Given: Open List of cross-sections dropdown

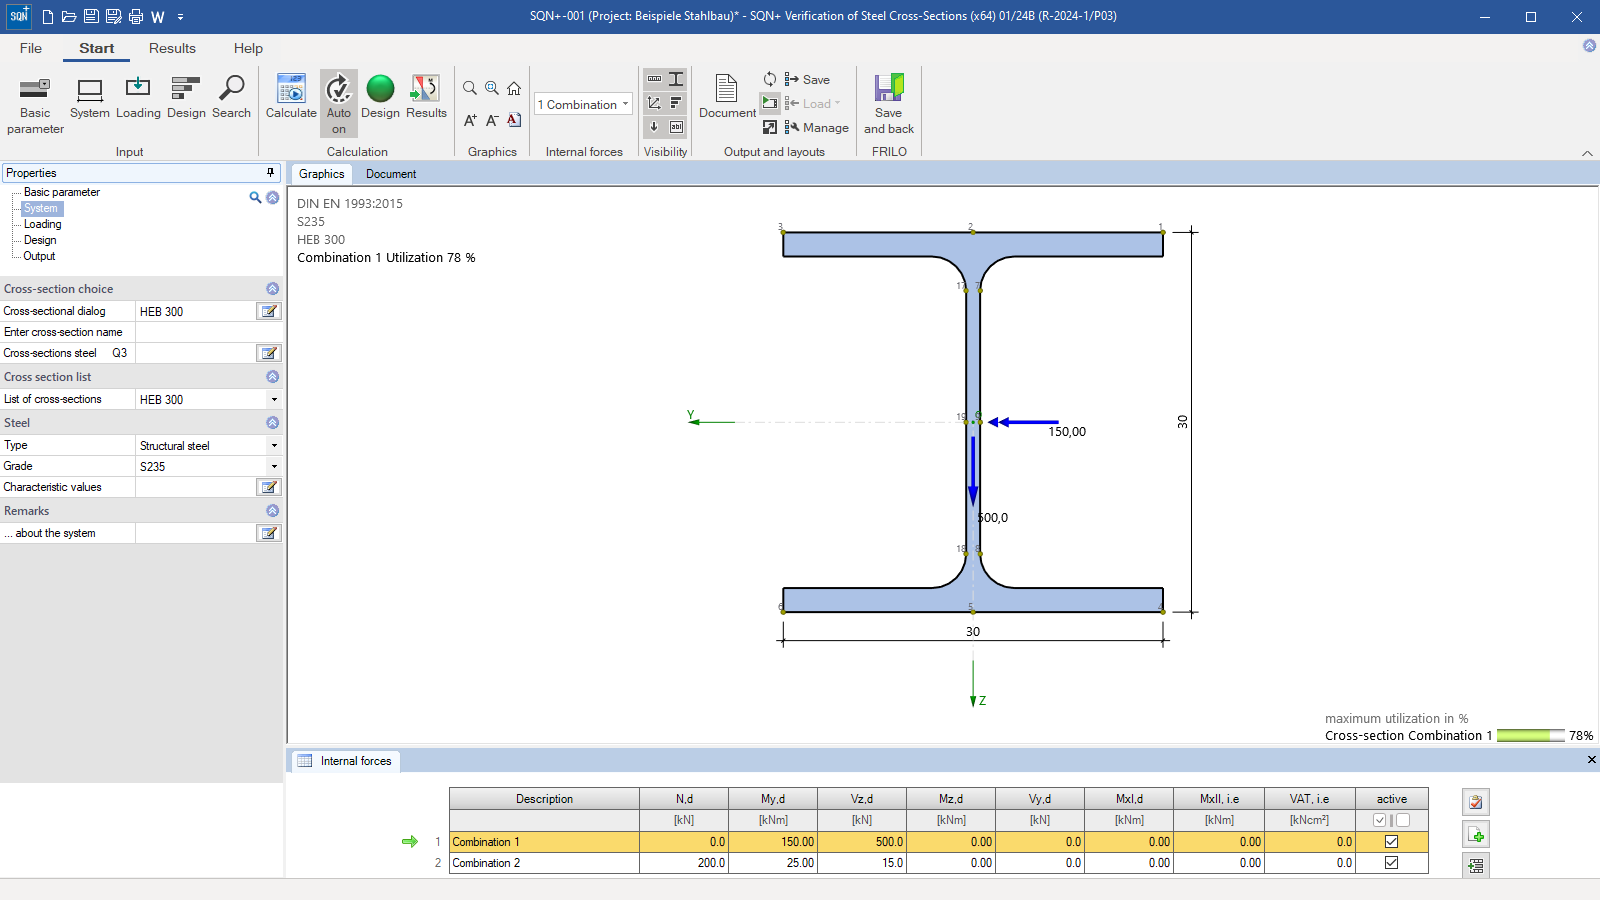Looking at the screenshot, I should [274, 399].
